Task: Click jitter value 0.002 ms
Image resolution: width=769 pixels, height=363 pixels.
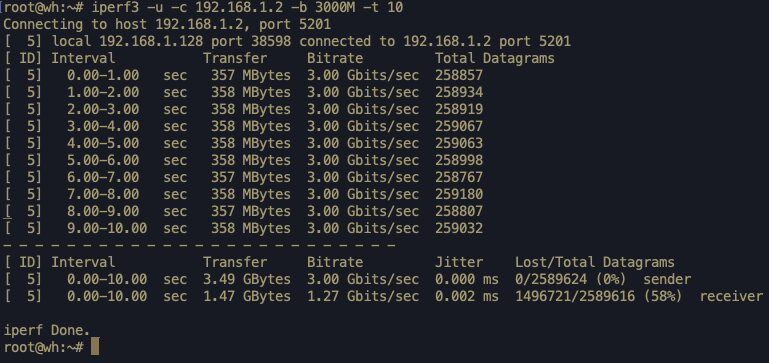Action: point(467,296)
